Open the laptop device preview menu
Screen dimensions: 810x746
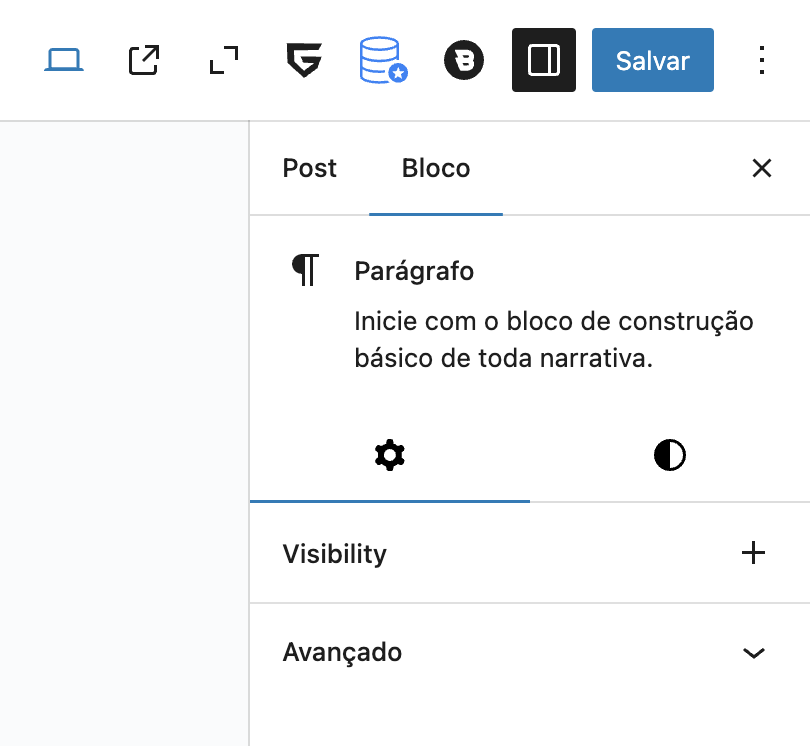click(64, 60)
